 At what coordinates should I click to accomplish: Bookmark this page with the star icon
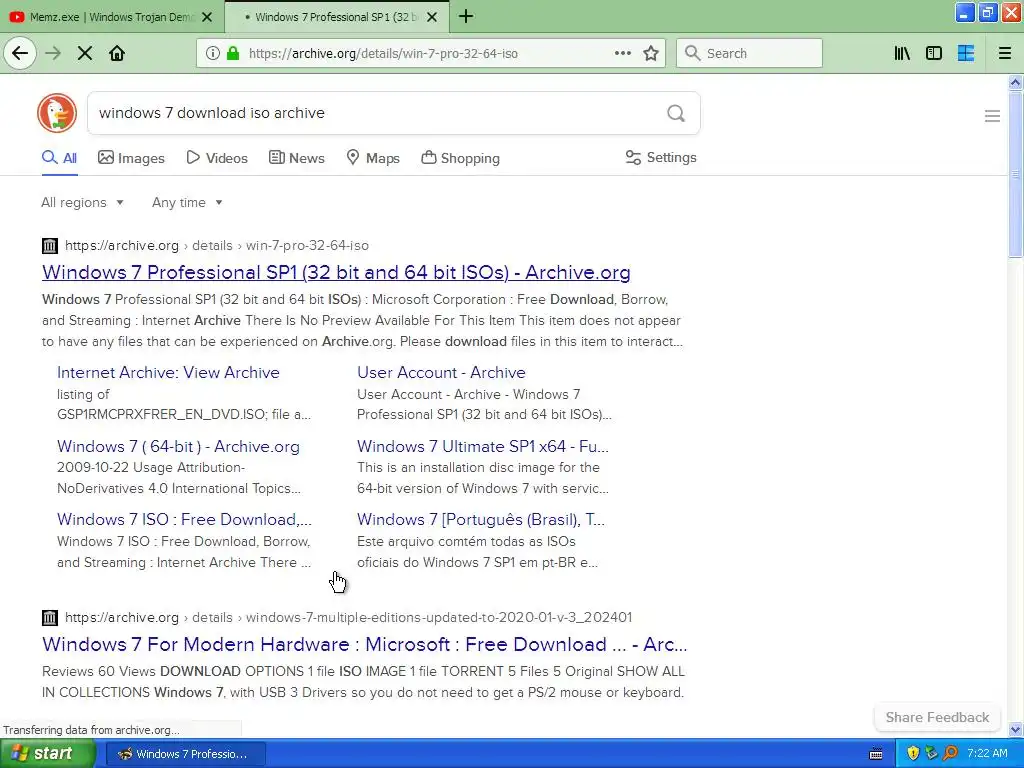(x=650, y=53)
